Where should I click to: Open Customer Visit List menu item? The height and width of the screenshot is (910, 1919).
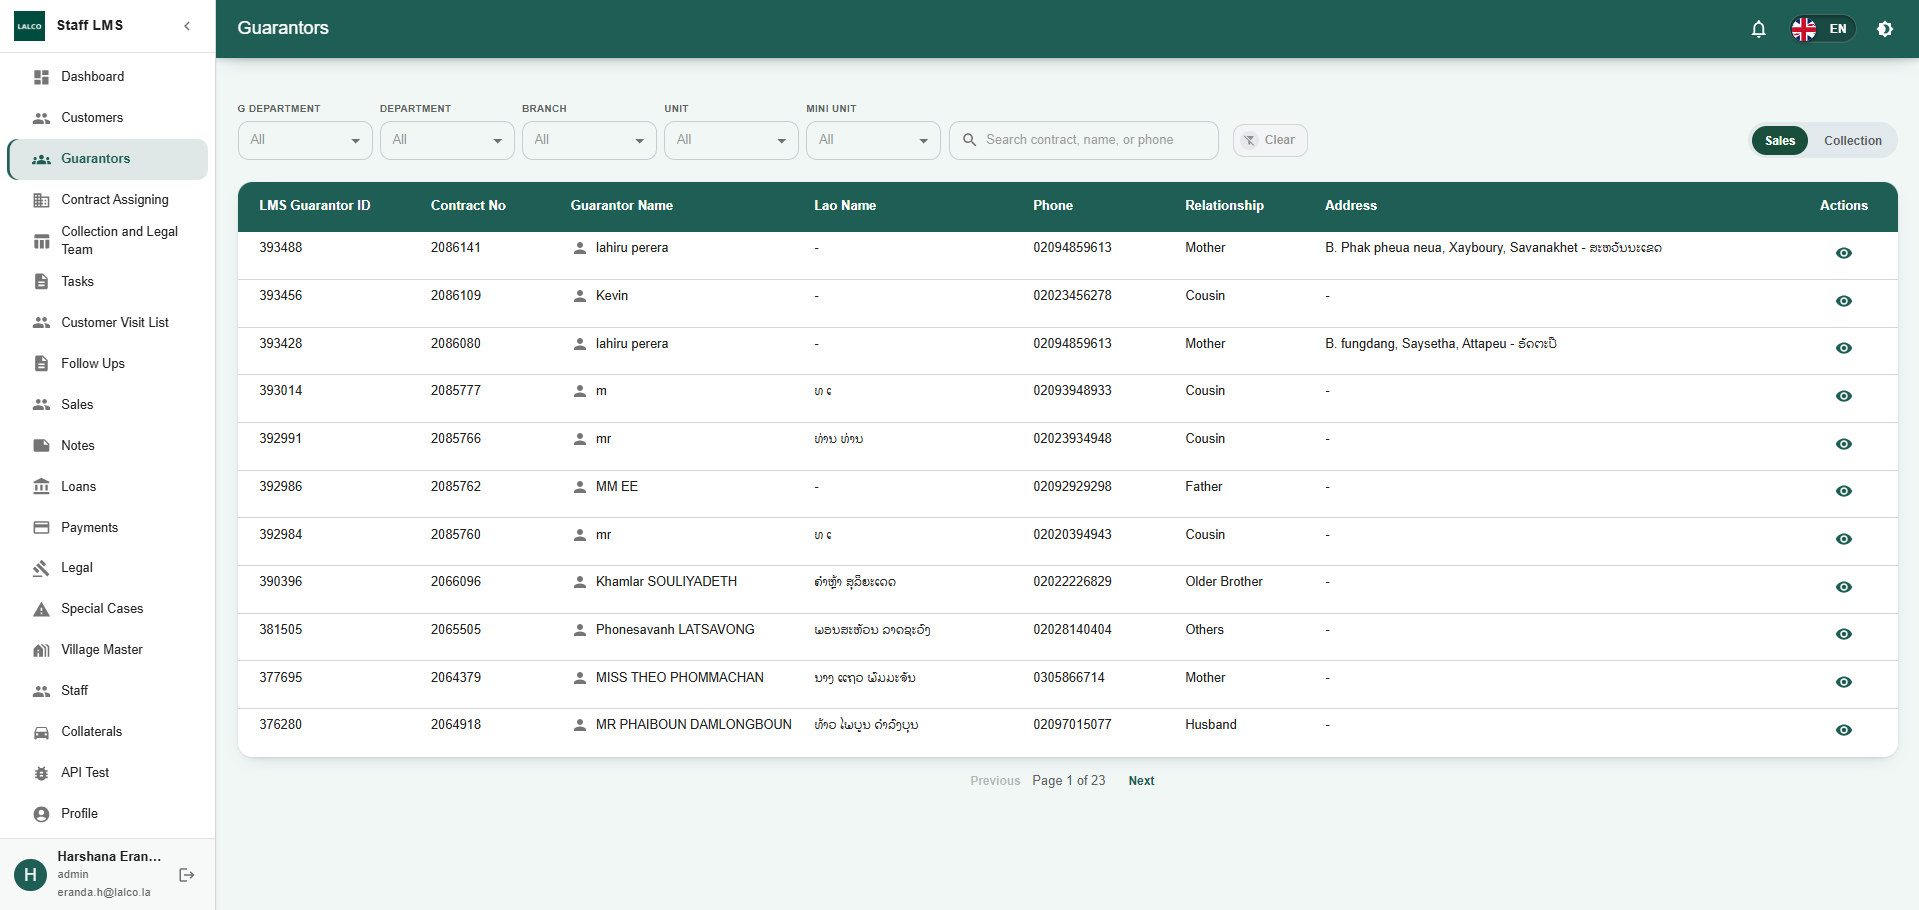pos(108,323)
